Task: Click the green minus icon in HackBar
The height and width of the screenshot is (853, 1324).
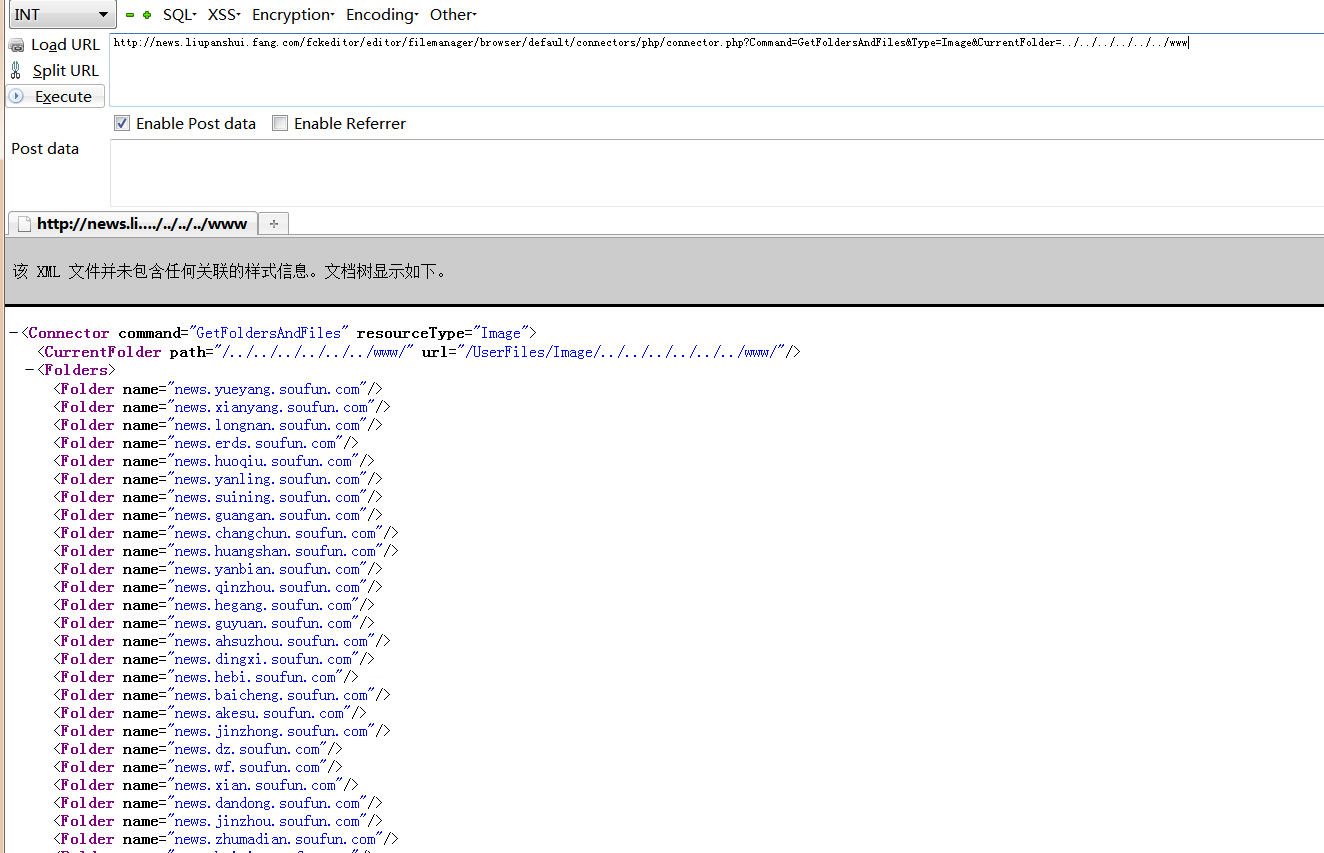Action: [x=130, y=15]
